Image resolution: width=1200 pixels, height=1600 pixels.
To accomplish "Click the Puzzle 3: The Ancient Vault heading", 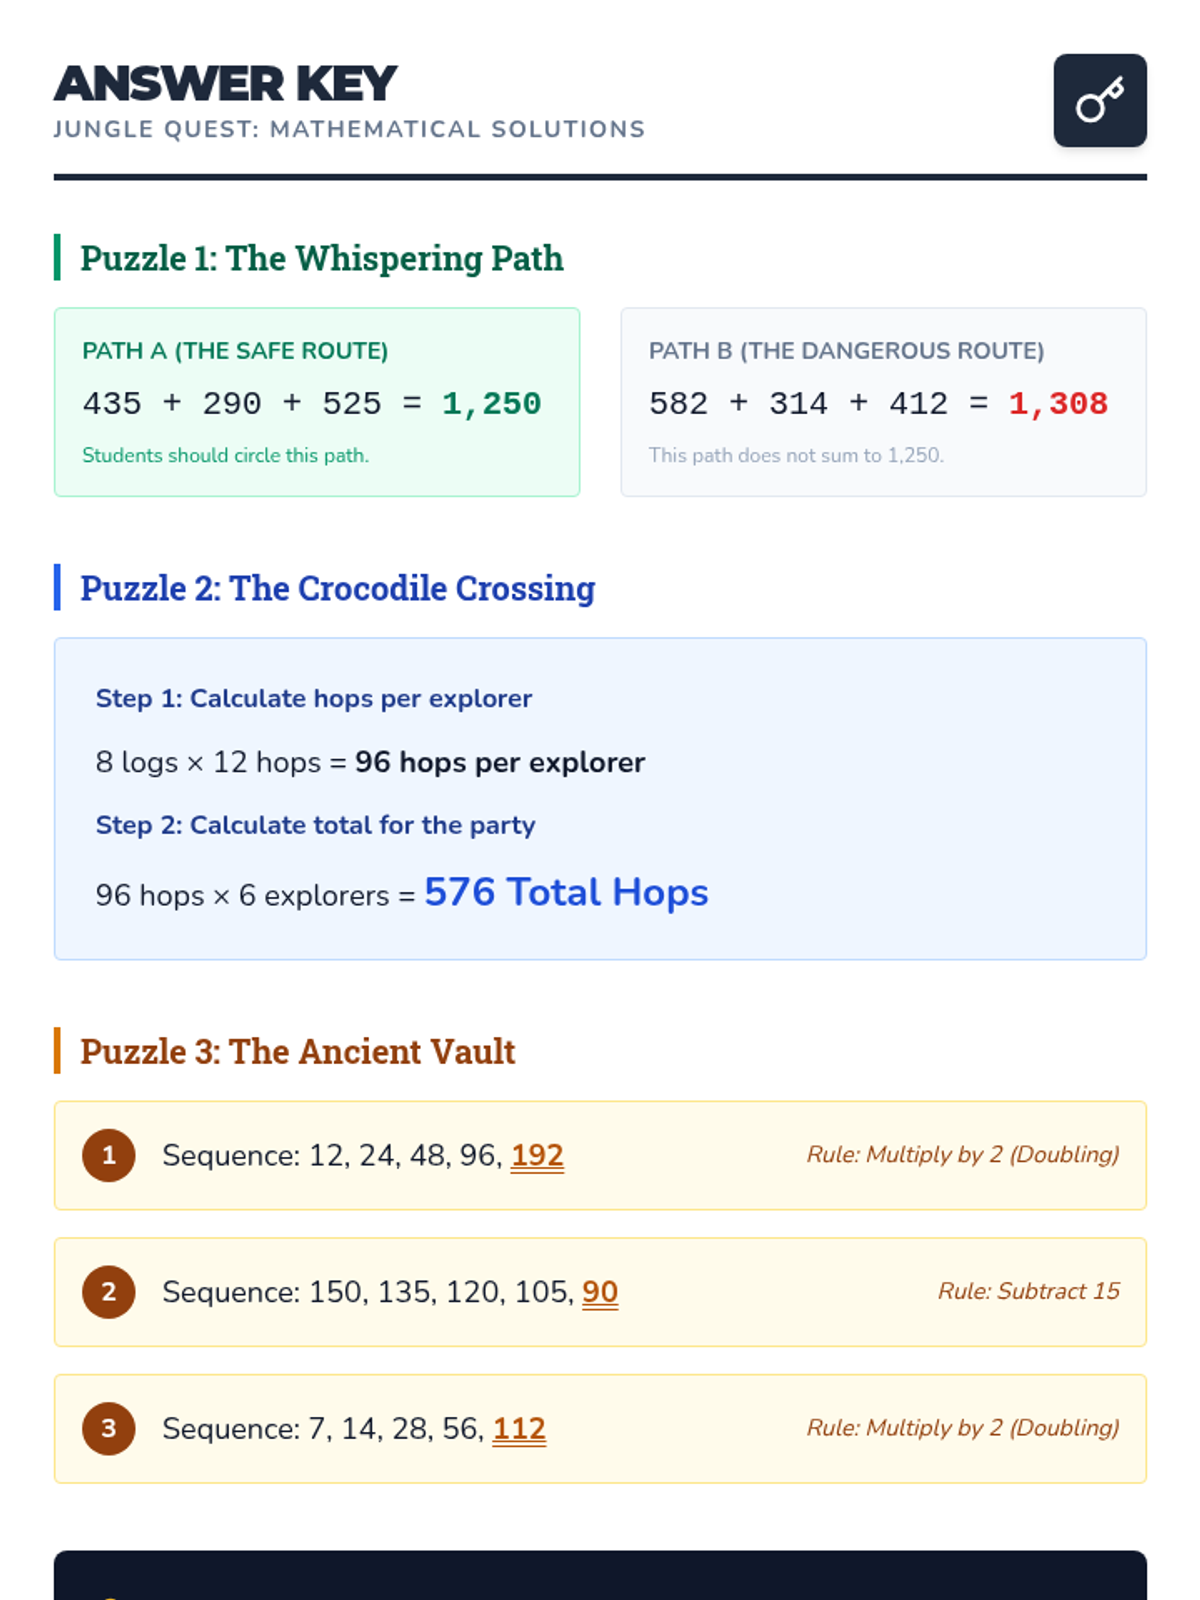I will (298, 1051).
